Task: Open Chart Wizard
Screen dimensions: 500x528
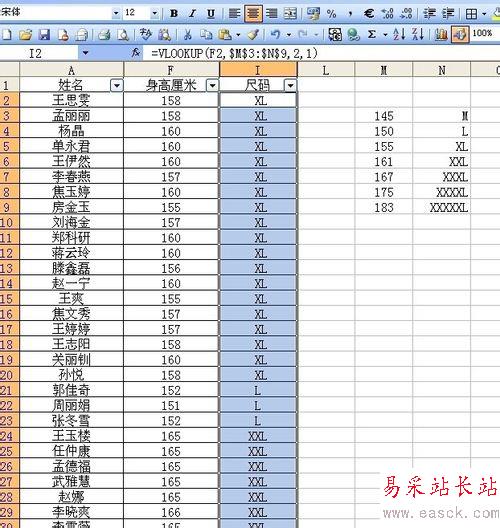Action: [441, 34]
